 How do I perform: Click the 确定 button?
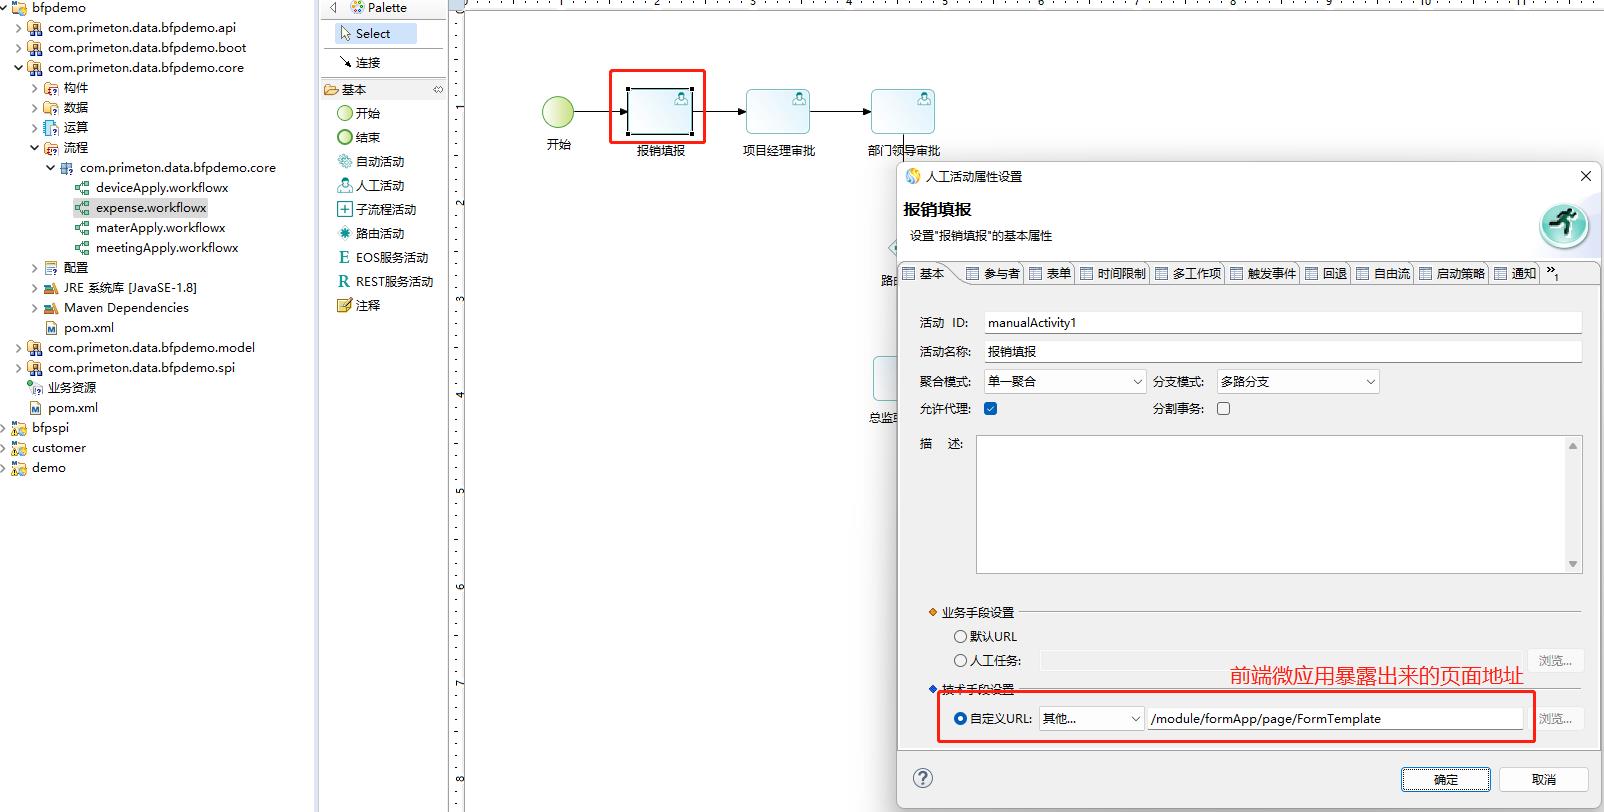(1445, 779)
